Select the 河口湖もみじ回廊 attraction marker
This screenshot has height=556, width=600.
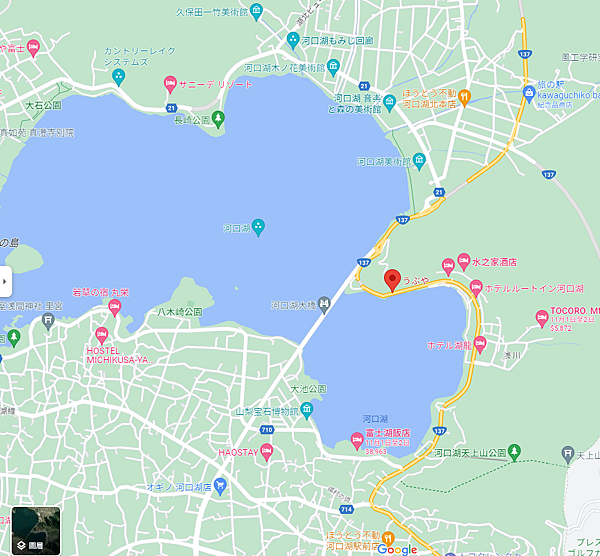(293, 41)
